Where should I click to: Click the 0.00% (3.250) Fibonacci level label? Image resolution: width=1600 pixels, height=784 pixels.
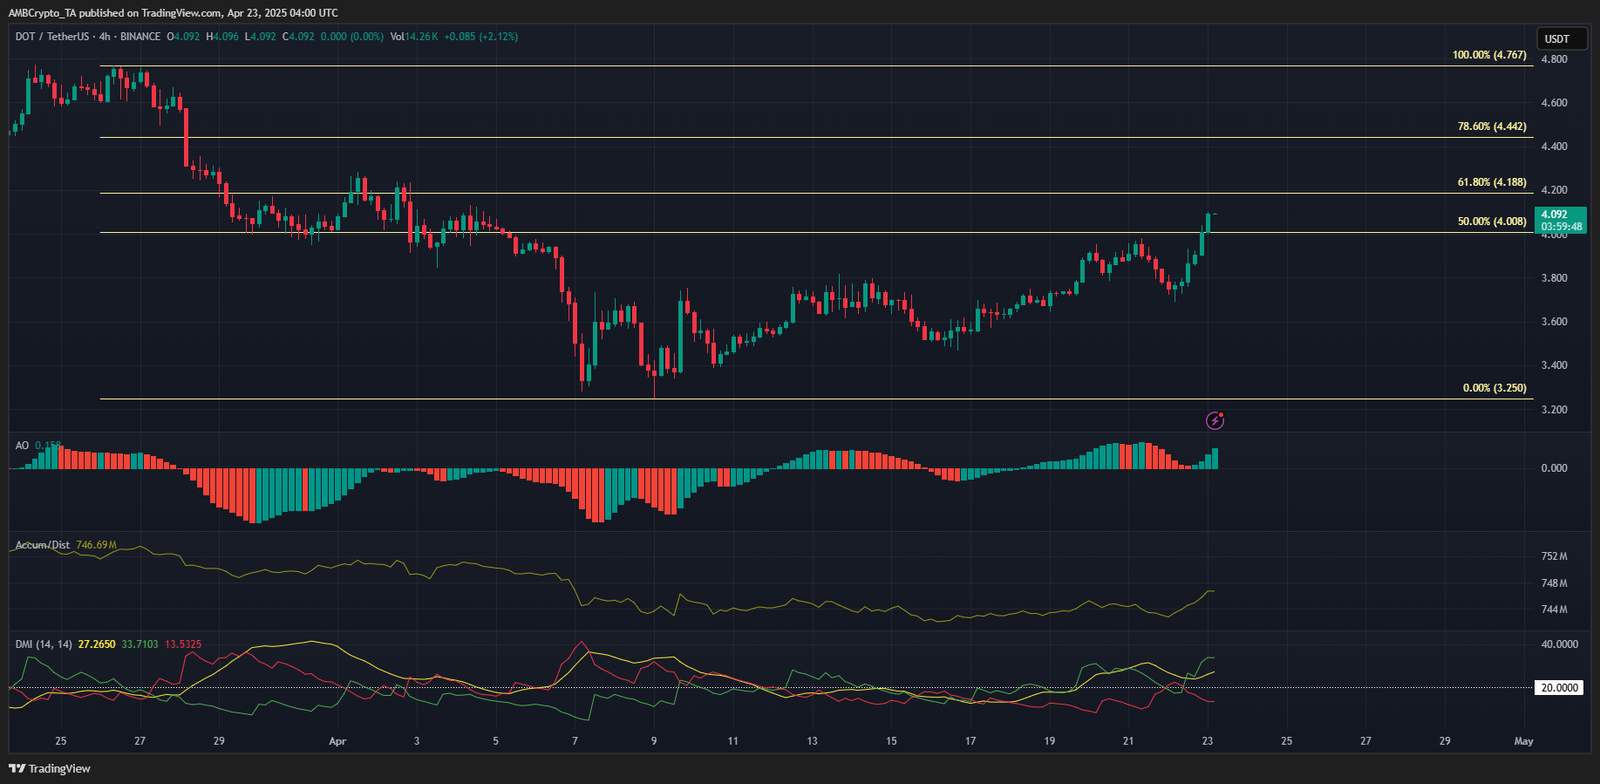(1494, 388)
